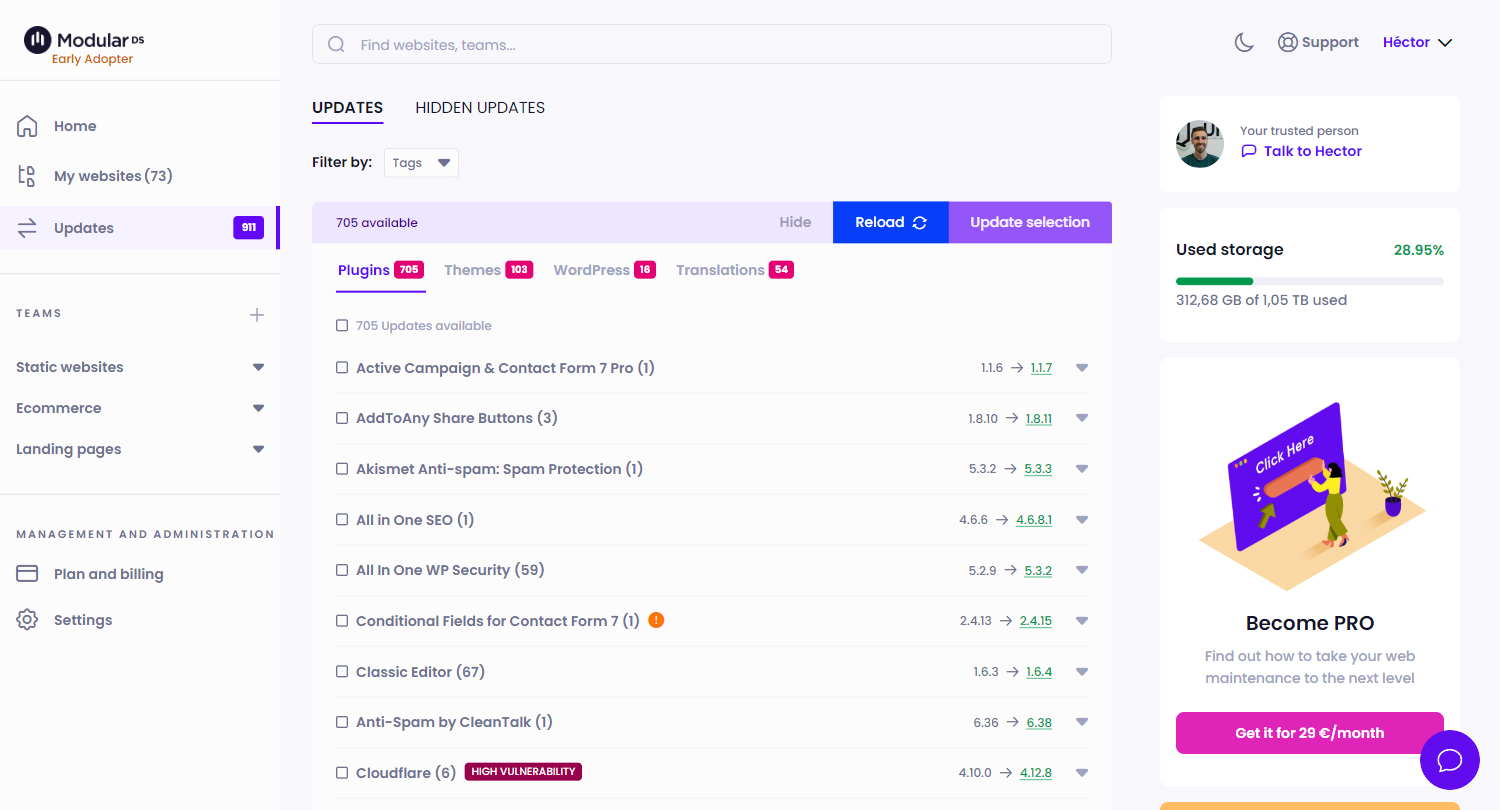Check the Classic Editor plugin checkbox

342,672
